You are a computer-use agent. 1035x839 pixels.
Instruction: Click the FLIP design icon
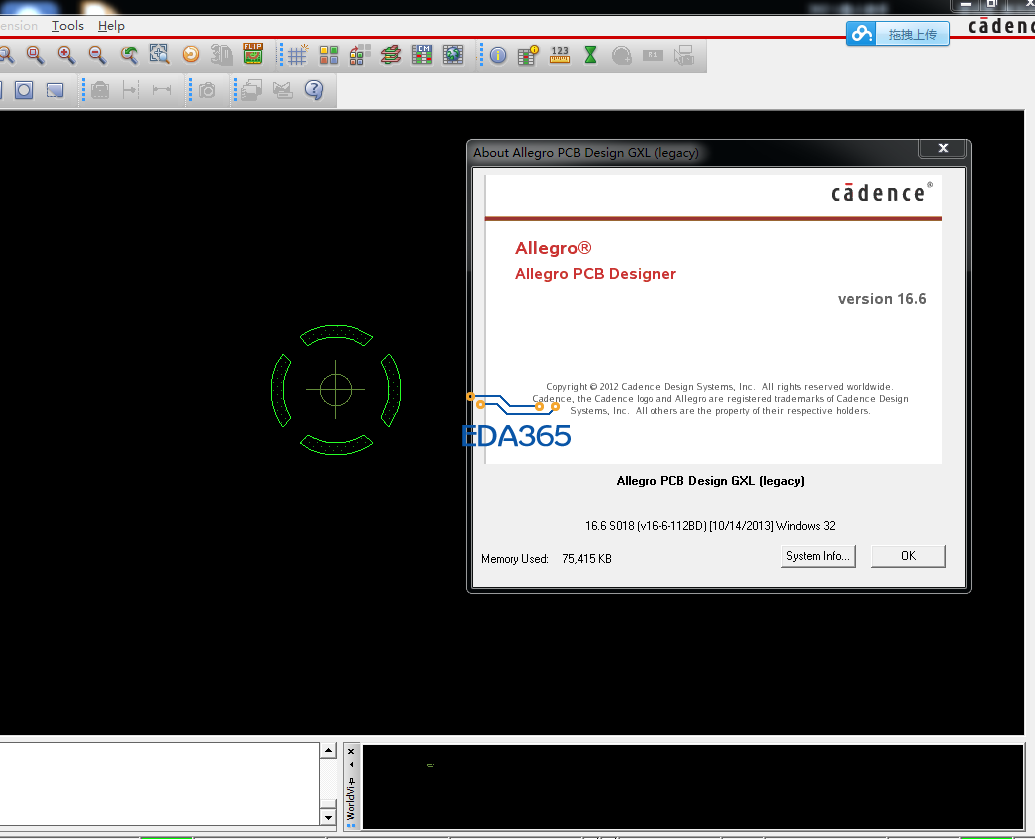253,54
